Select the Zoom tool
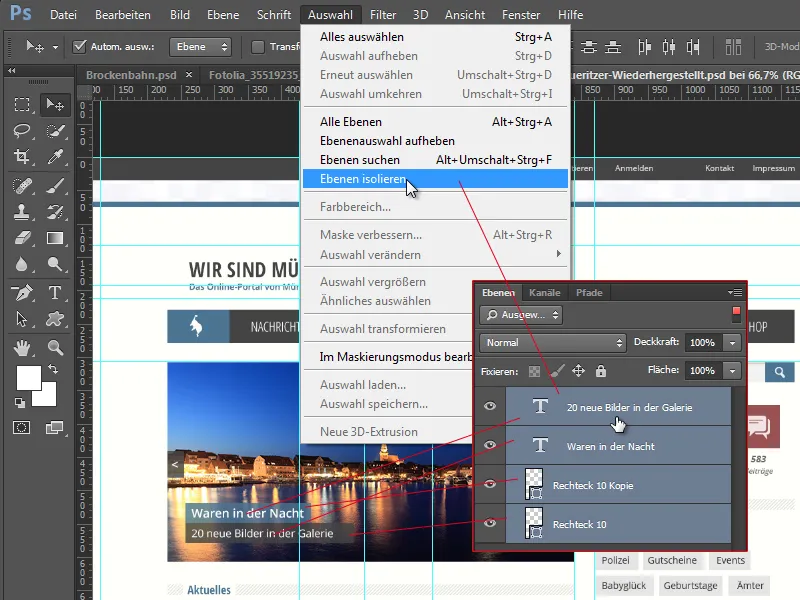 55,348
